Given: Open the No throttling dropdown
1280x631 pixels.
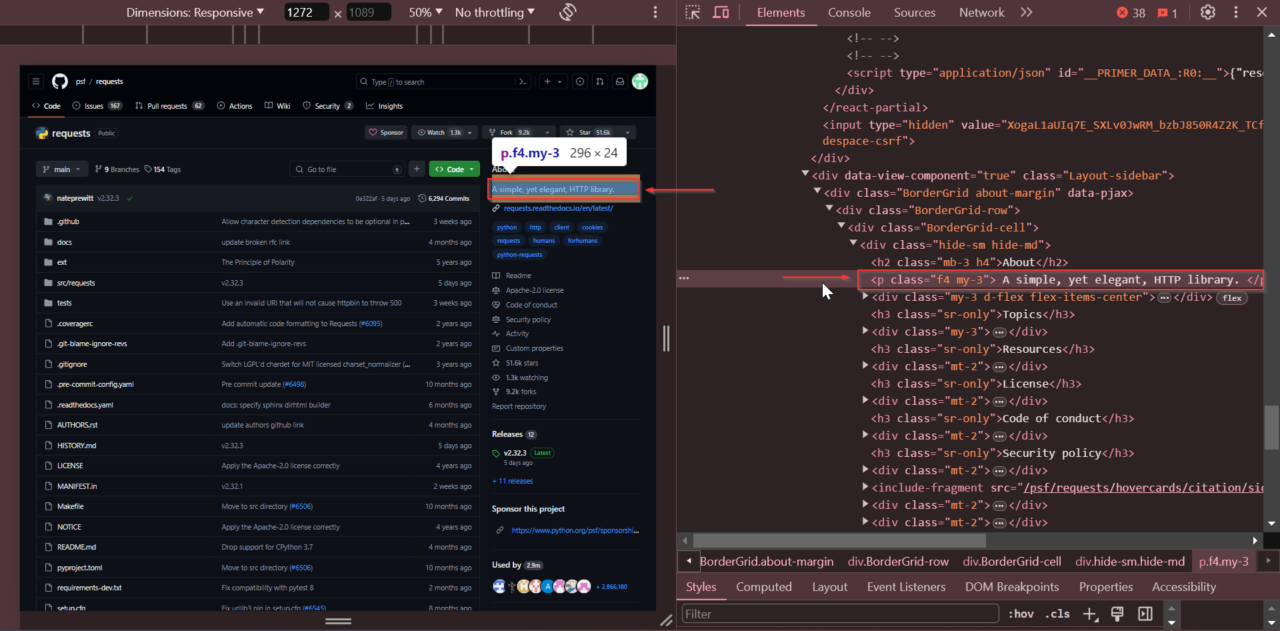Looking at the screenshot, I should [496, 12].
